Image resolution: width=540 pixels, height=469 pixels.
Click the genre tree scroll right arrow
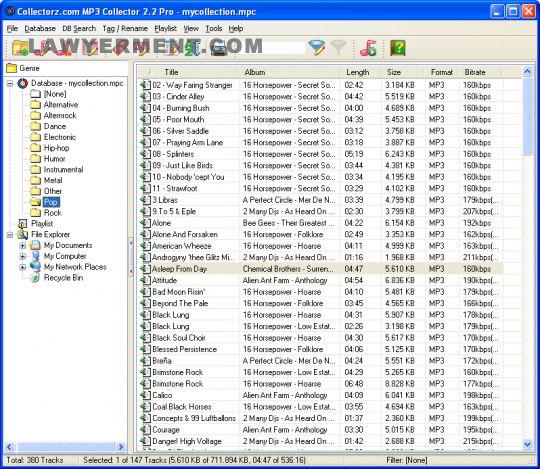point(121,447)
